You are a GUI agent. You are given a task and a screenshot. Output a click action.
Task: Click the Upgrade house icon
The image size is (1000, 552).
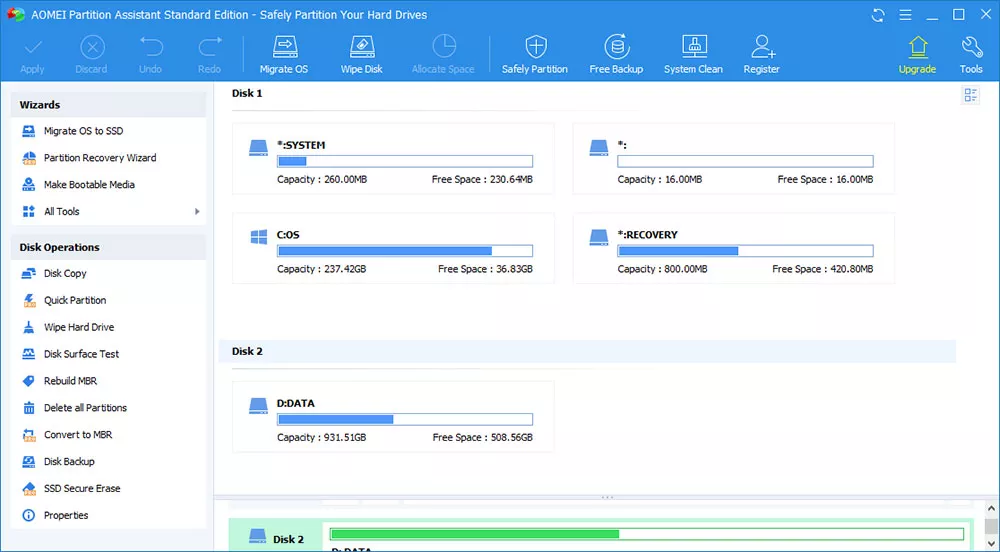coord(918,47)
